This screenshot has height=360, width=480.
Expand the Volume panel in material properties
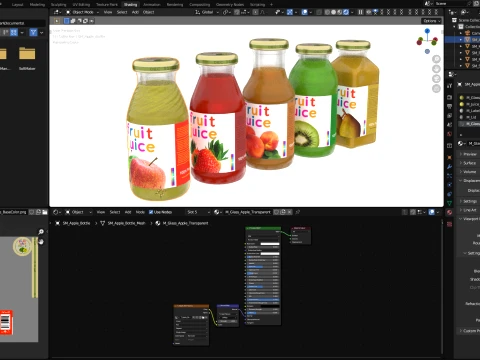tap(468, 172)
